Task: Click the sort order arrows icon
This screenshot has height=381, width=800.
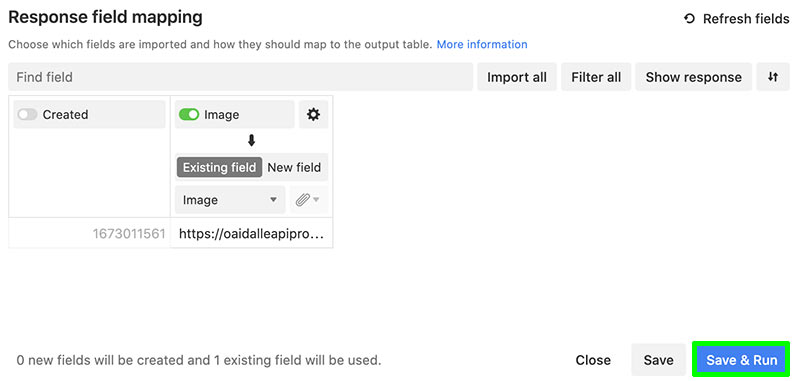Action: pos(773,77)
